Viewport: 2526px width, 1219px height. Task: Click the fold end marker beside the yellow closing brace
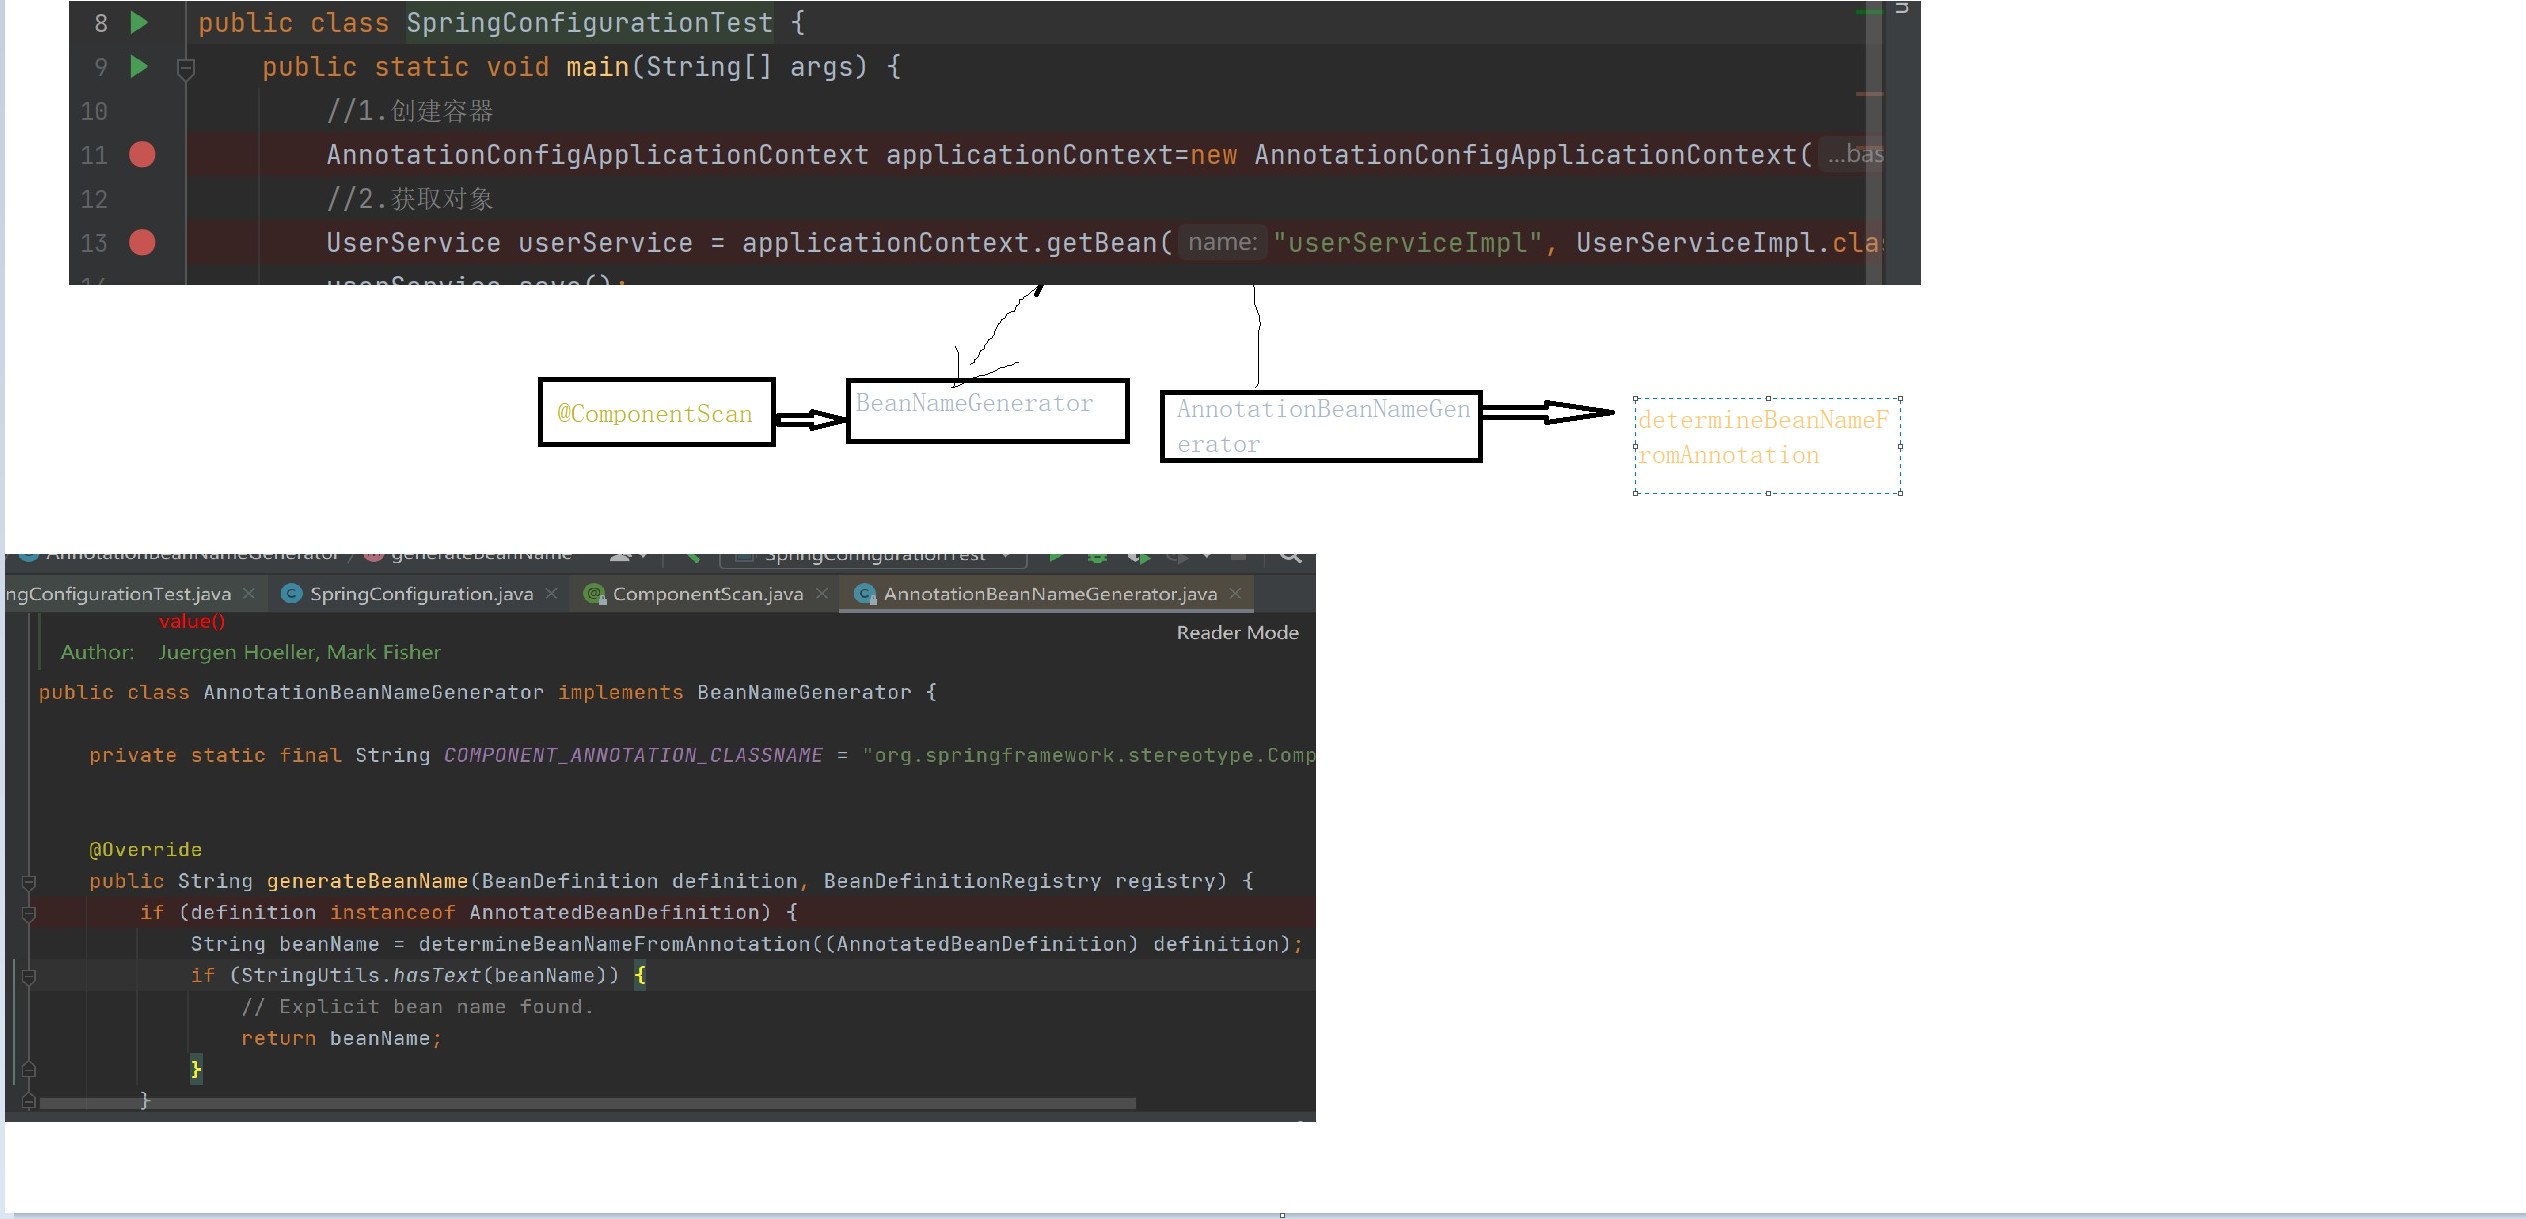click(29, 1070)
